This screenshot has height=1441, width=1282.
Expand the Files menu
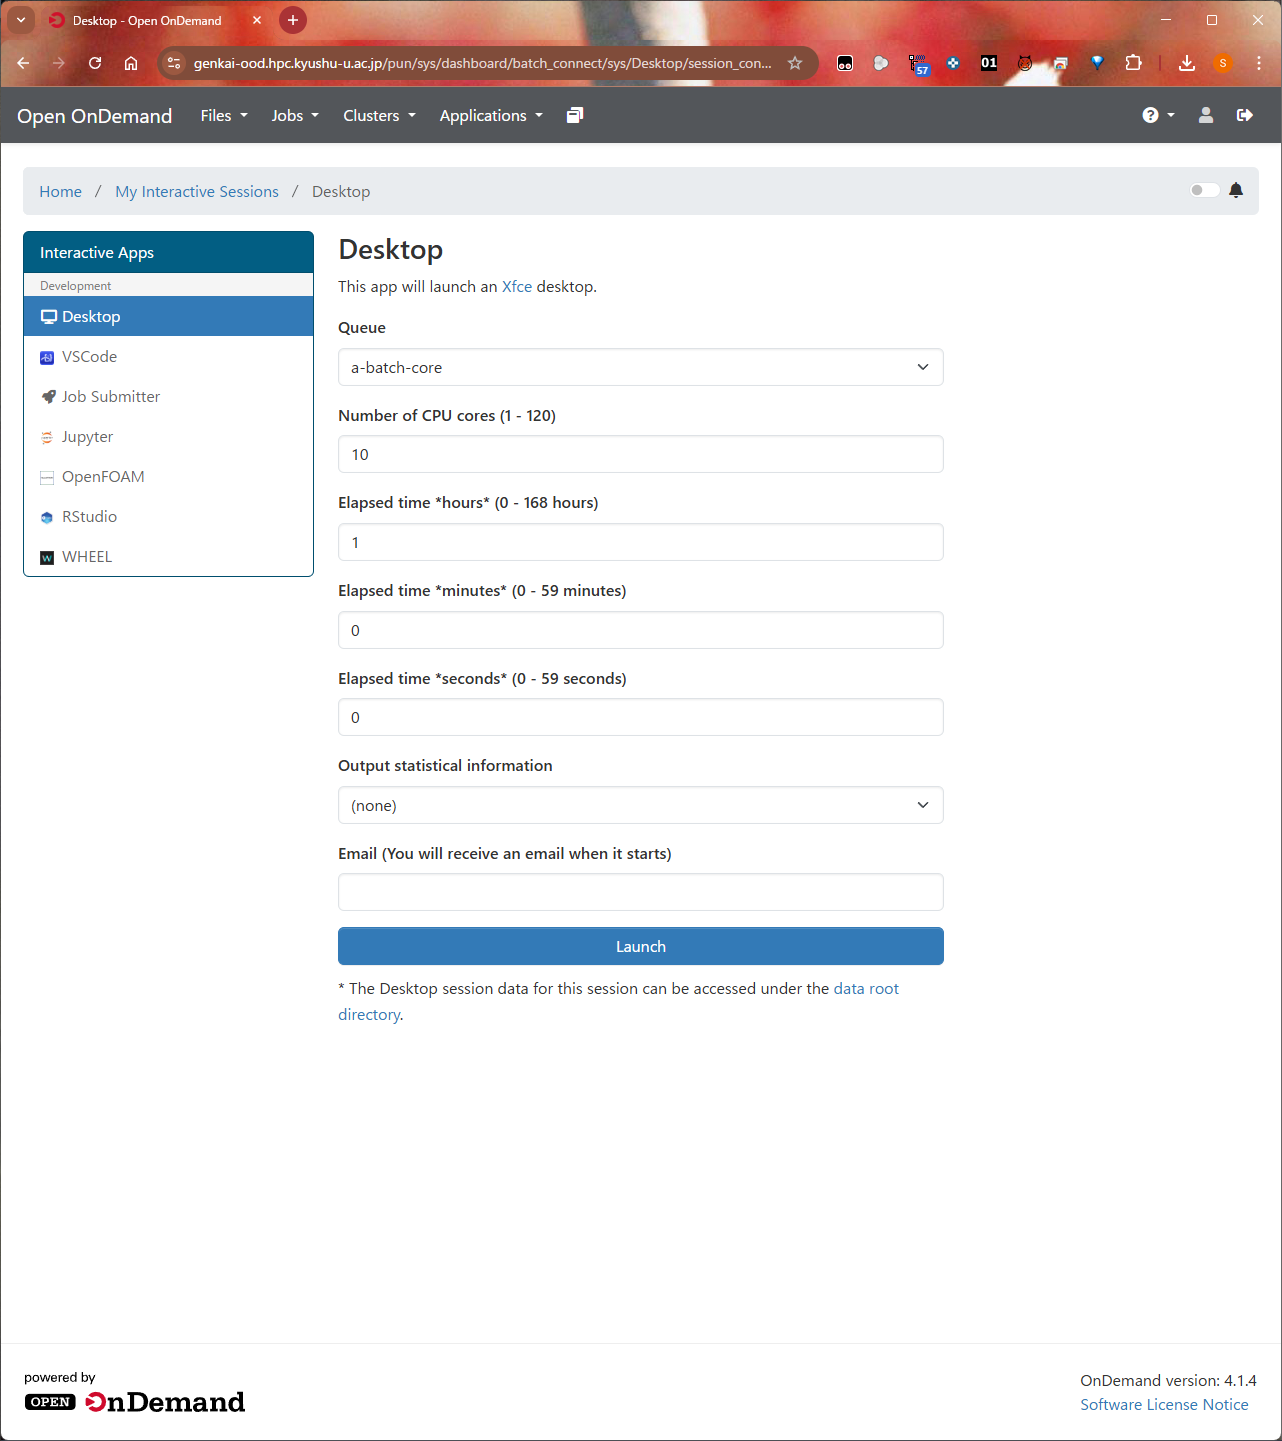click(224, 116)
